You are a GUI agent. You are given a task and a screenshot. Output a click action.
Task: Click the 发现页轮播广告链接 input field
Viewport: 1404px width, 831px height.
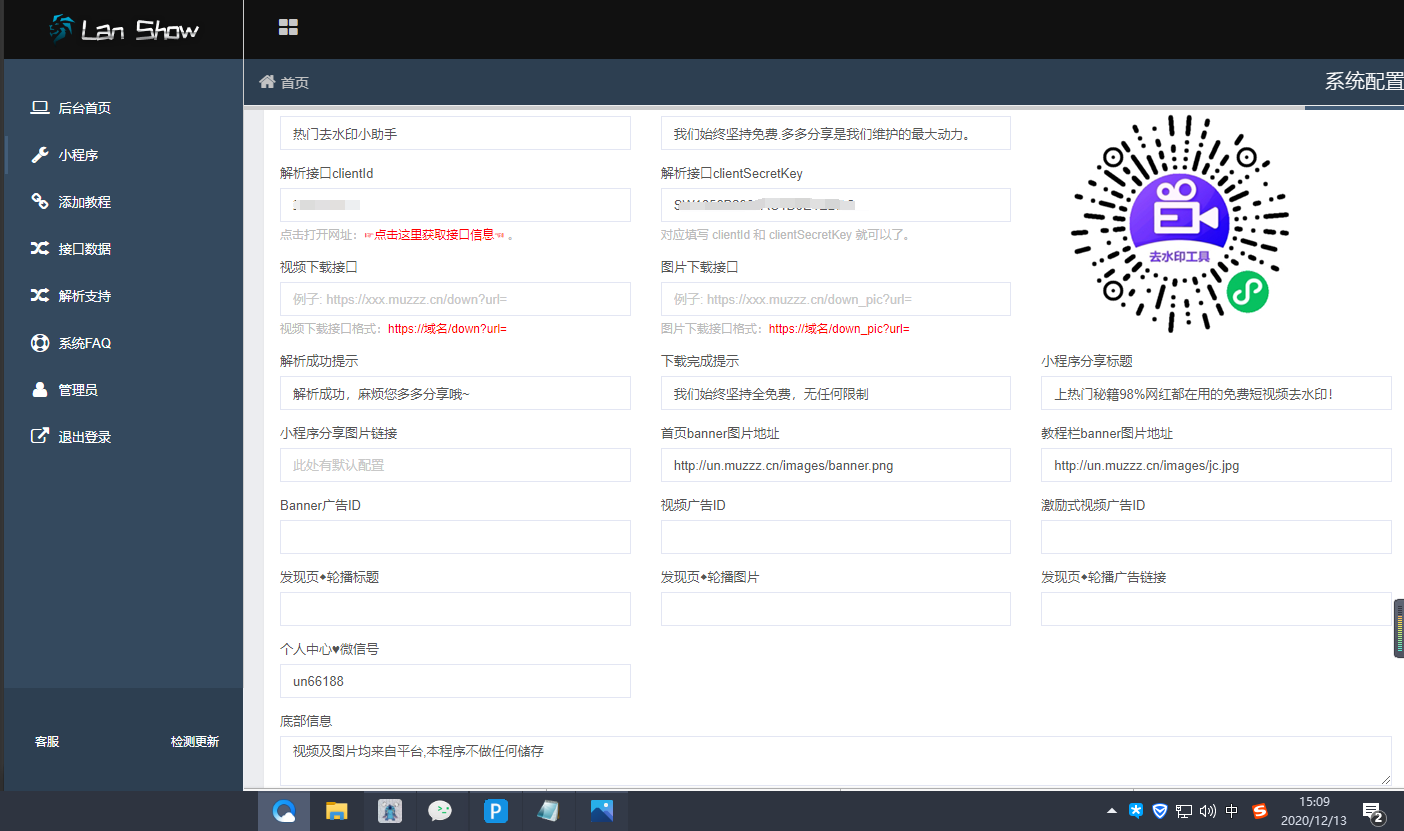coord(1216,609)
